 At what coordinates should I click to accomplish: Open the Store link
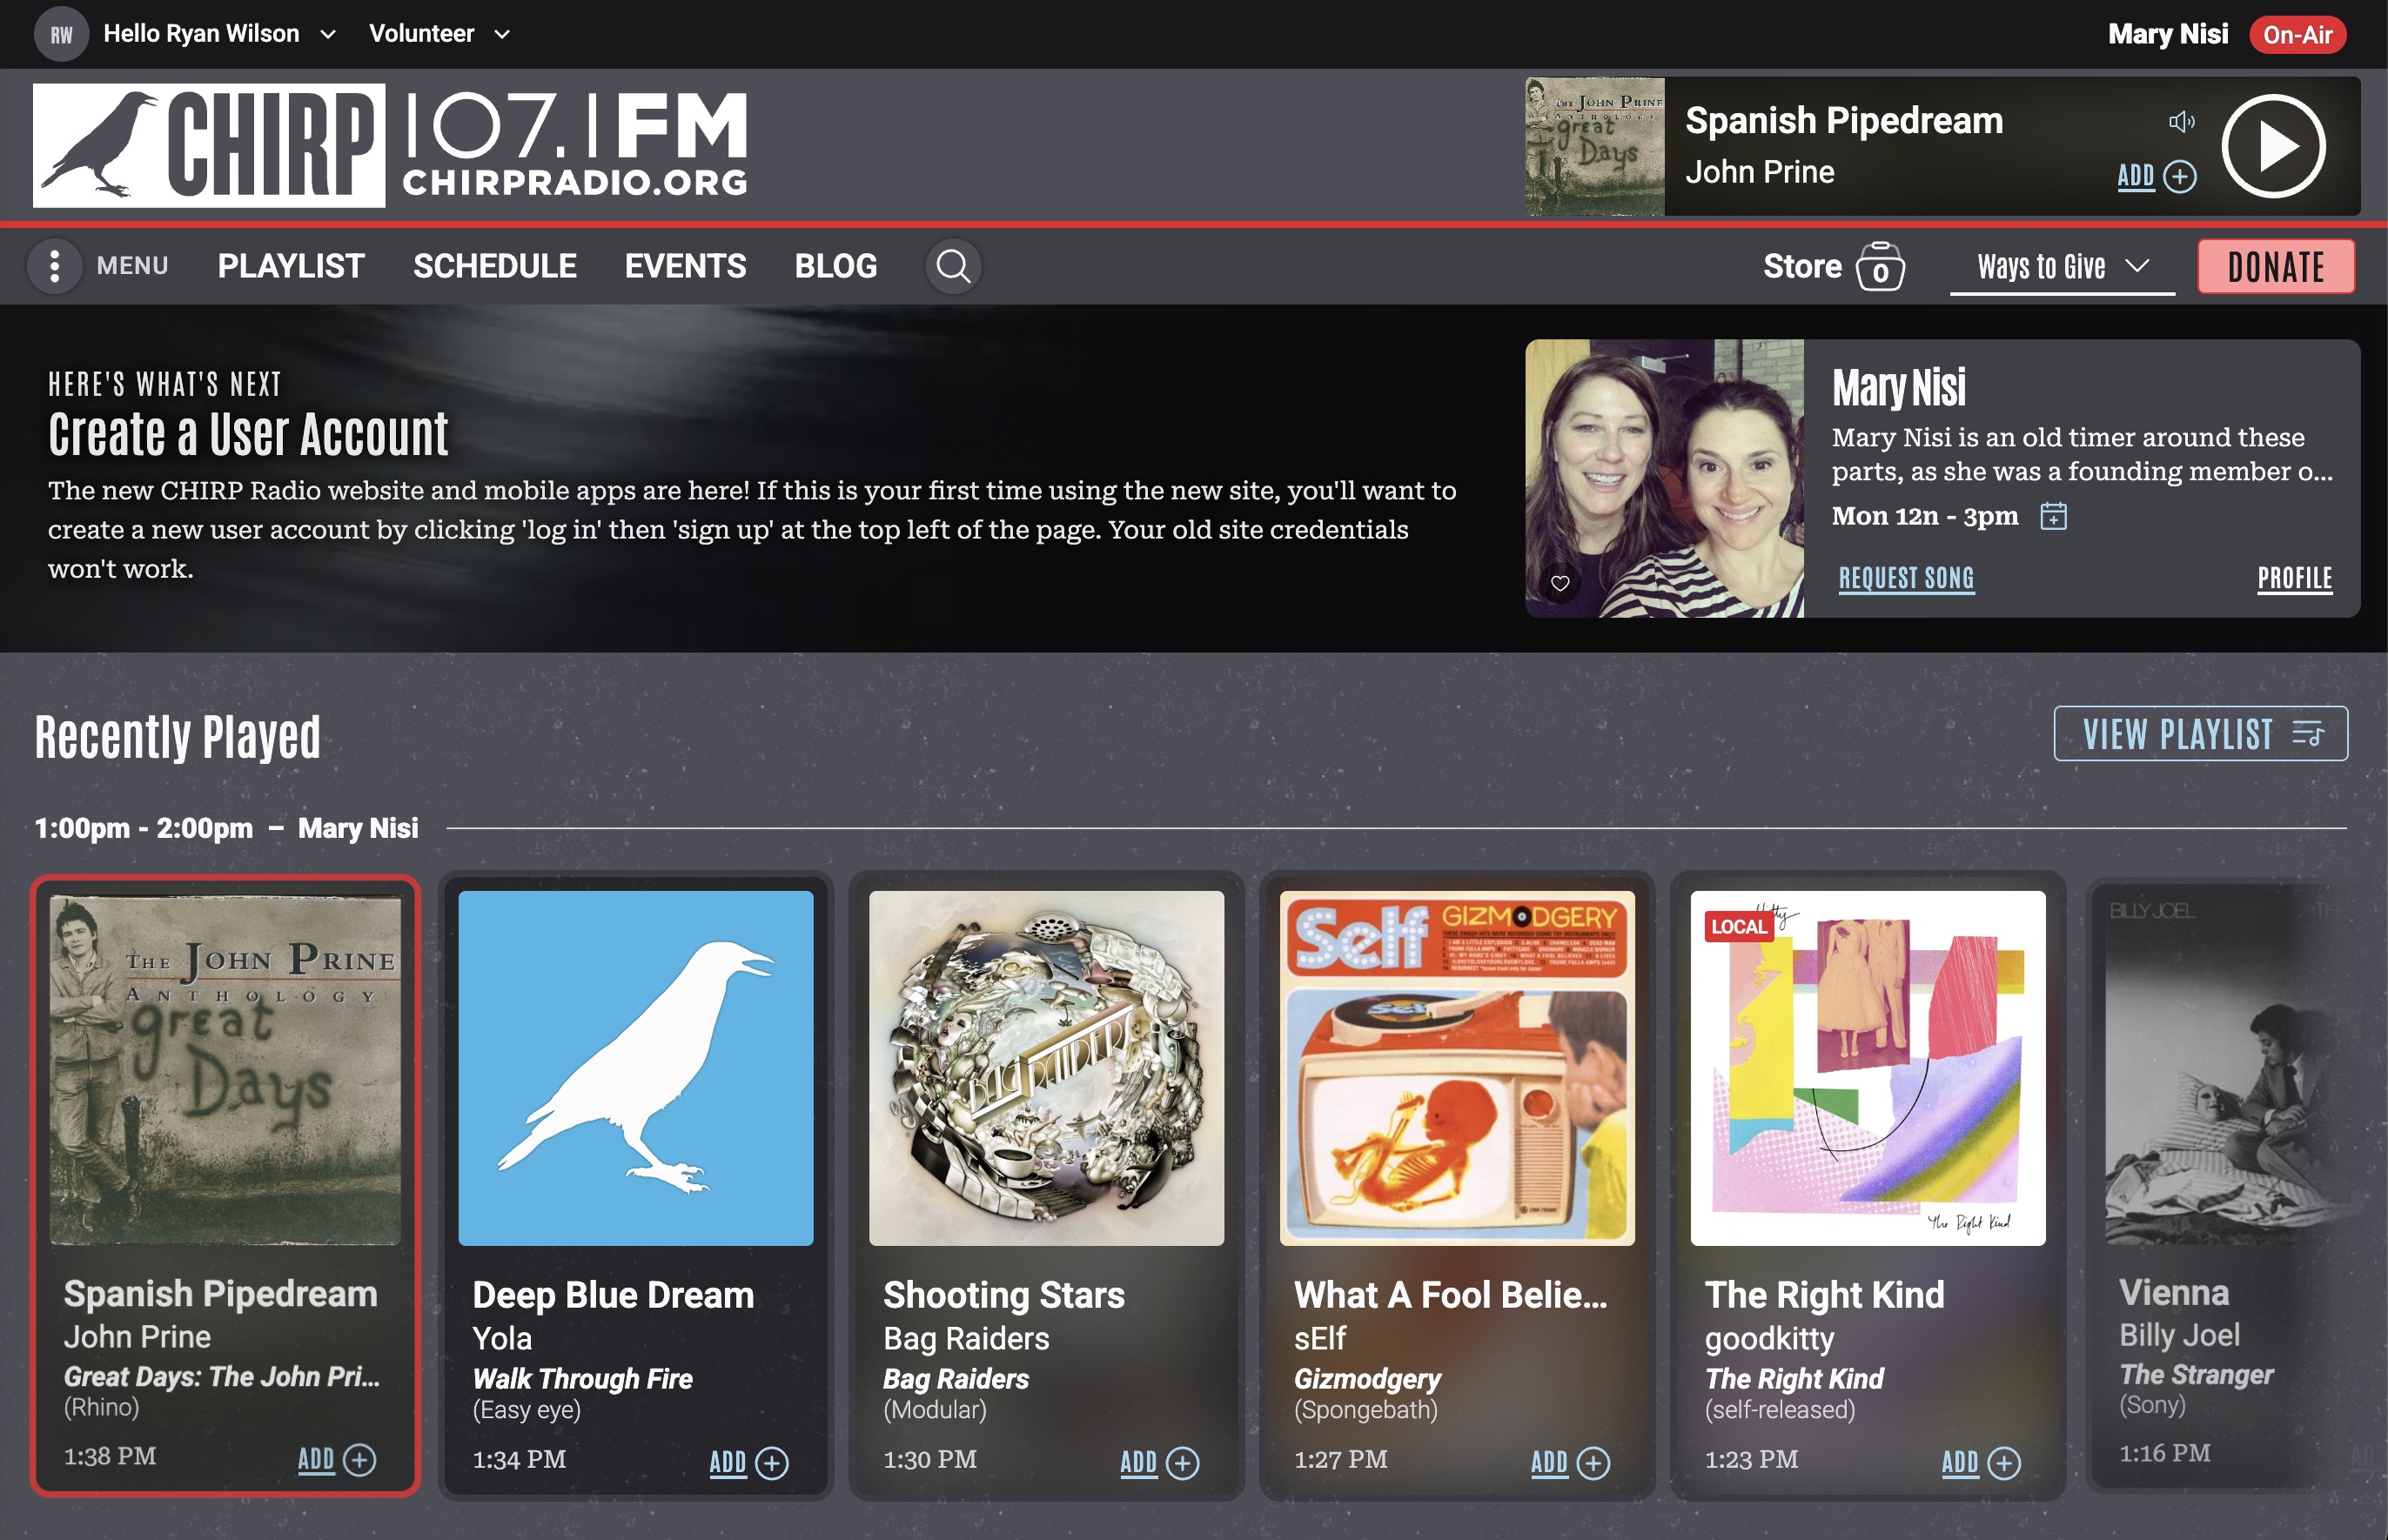tap(1802, 266)
